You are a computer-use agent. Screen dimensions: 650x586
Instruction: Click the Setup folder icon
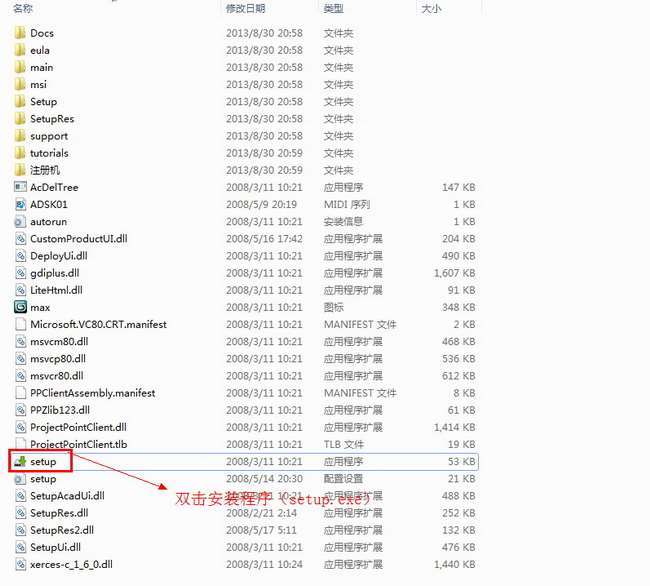pyautogui.click(x=20, y=101)
